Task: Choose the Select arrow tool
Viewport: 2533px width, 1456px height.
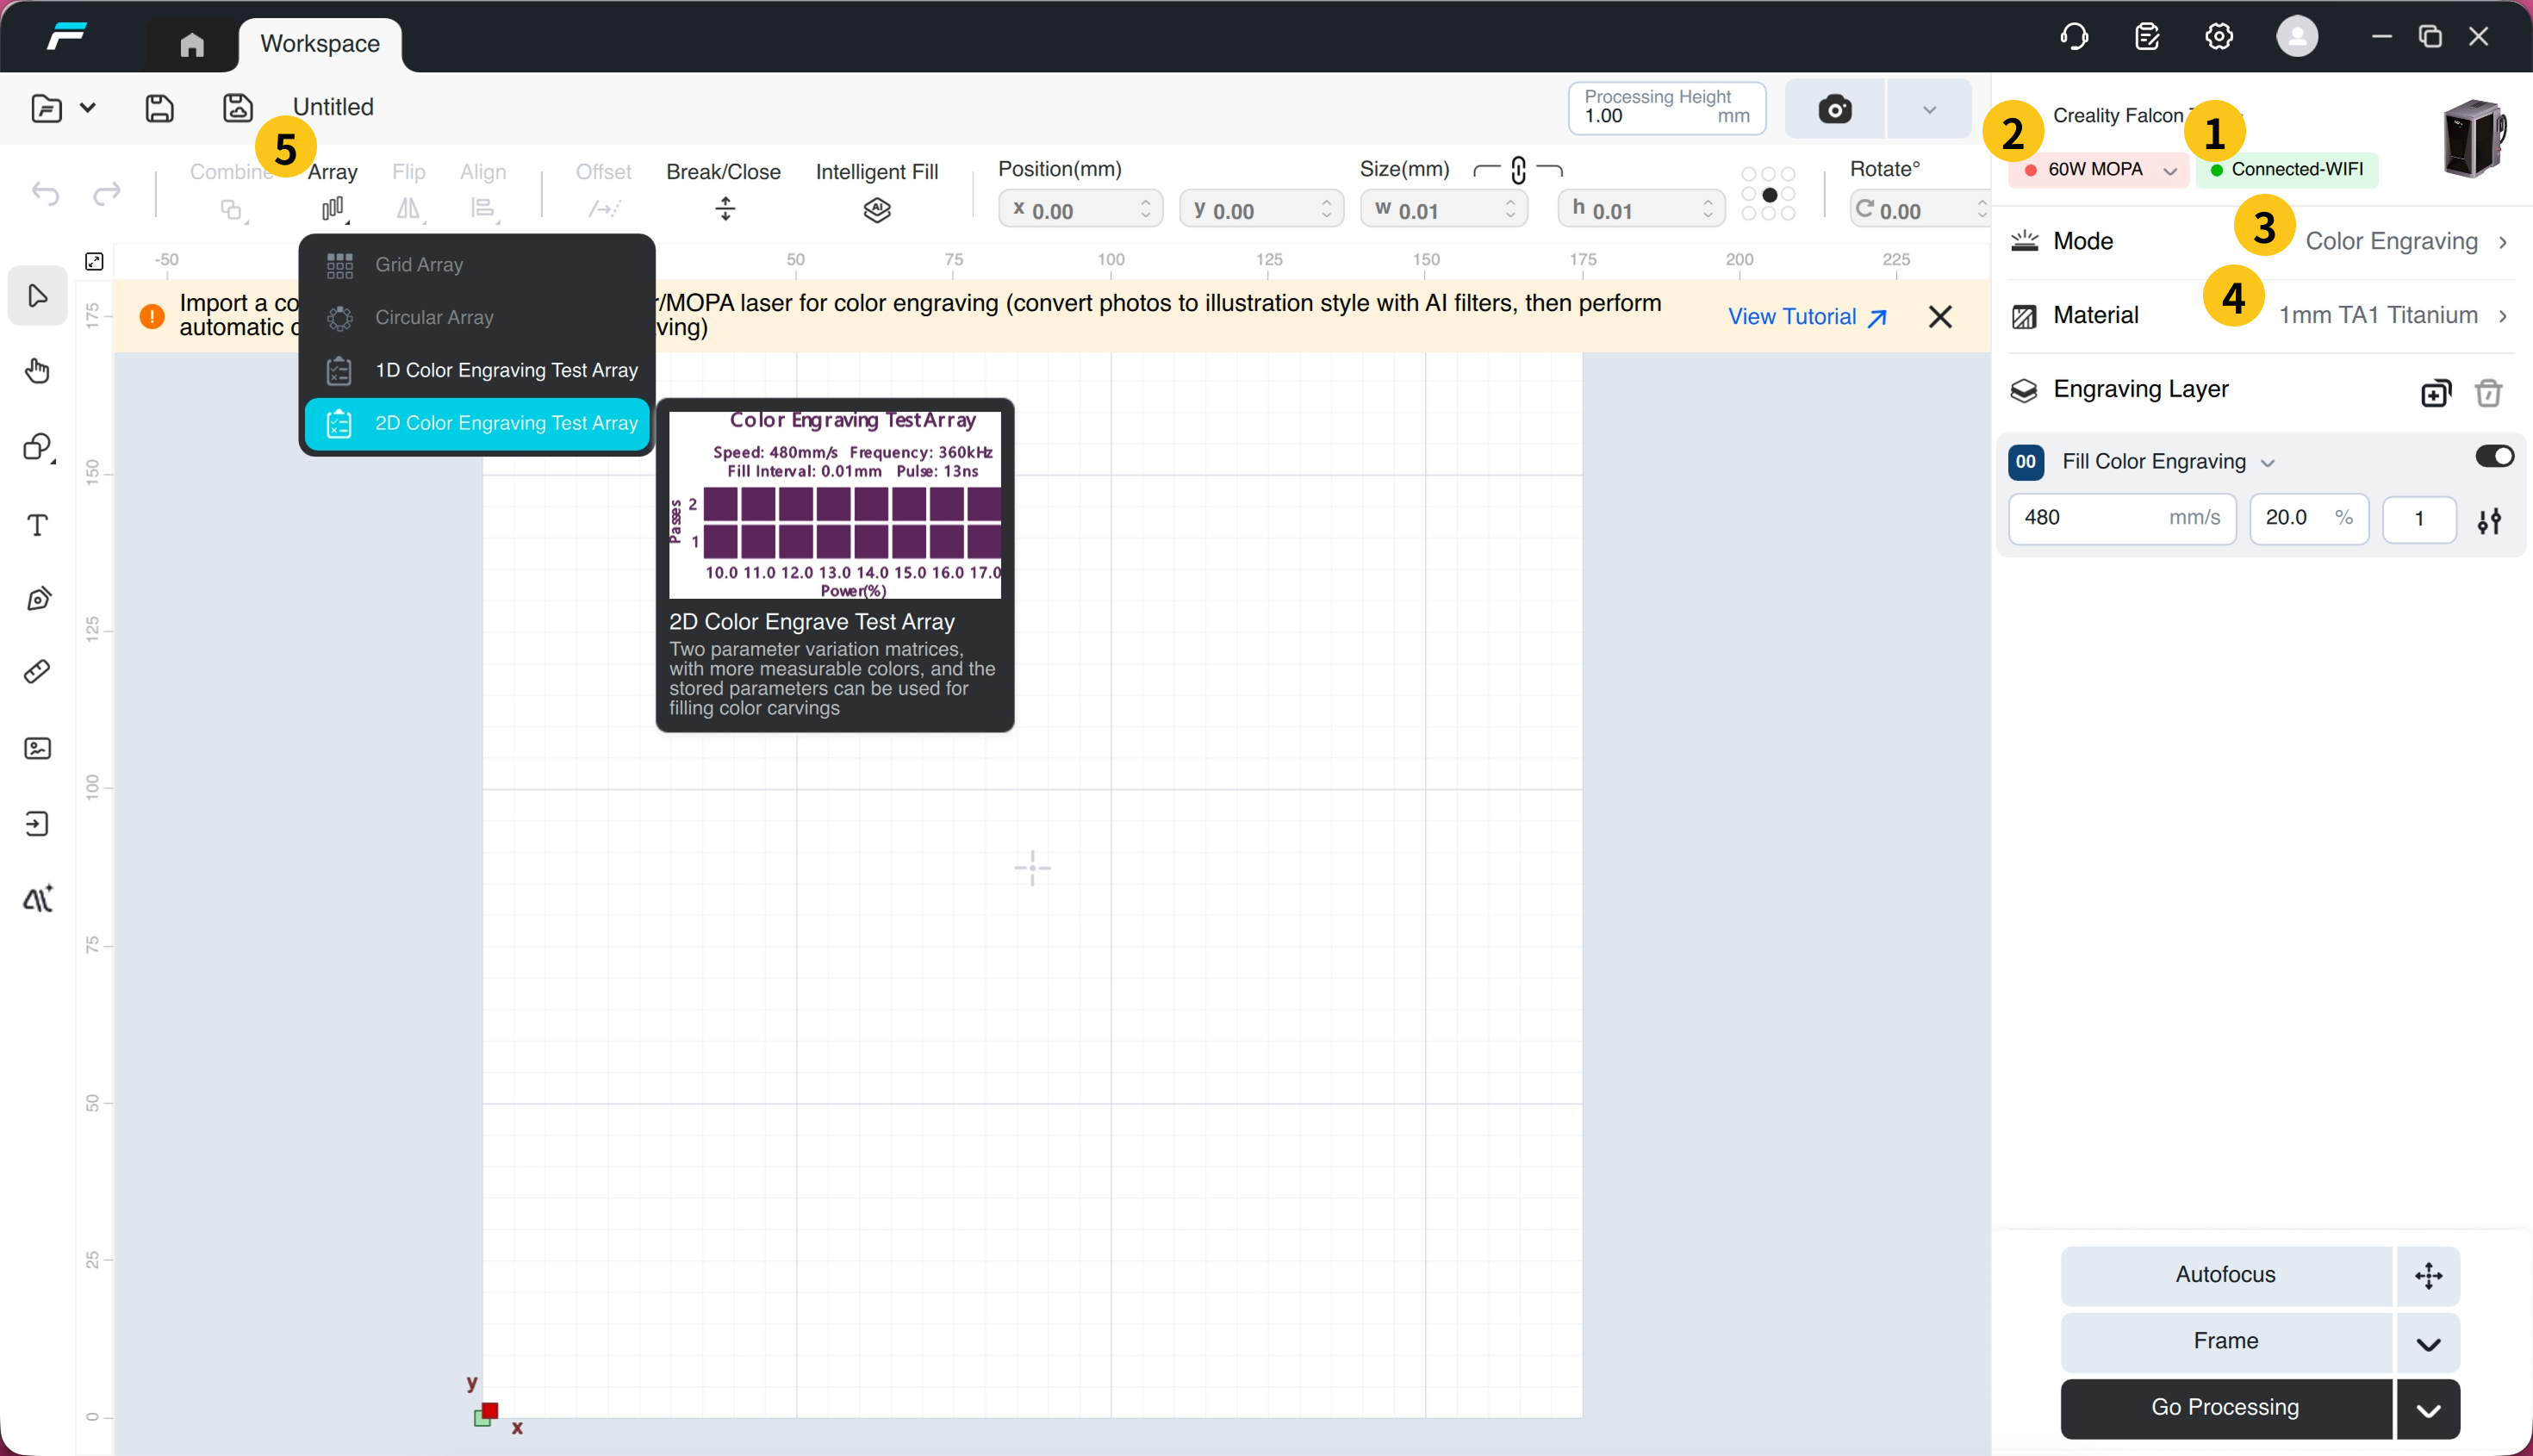Action: pyautogui.click(x=38, y=296)
